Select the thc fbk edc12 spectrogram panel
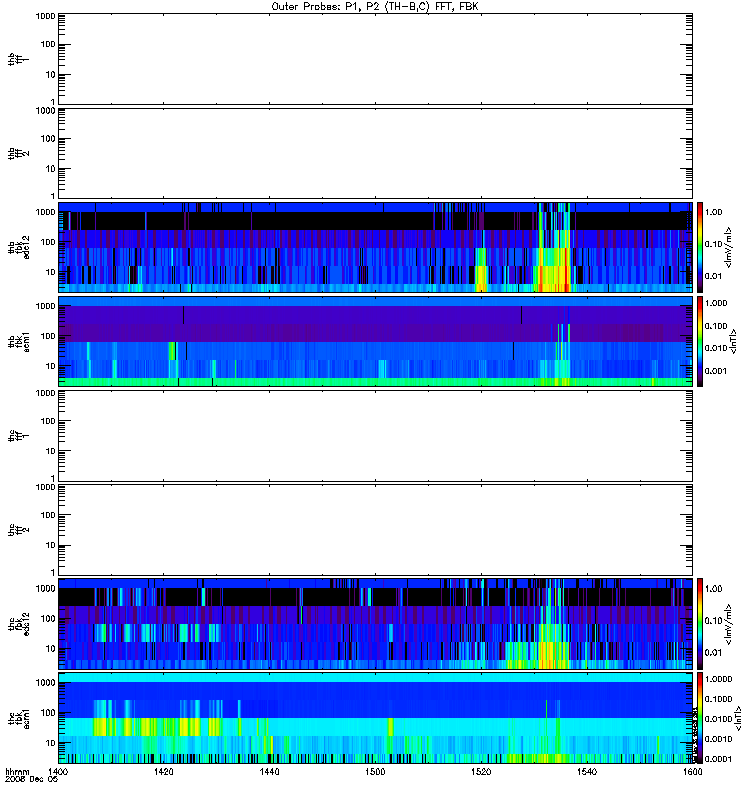 (x=376, y=623)
